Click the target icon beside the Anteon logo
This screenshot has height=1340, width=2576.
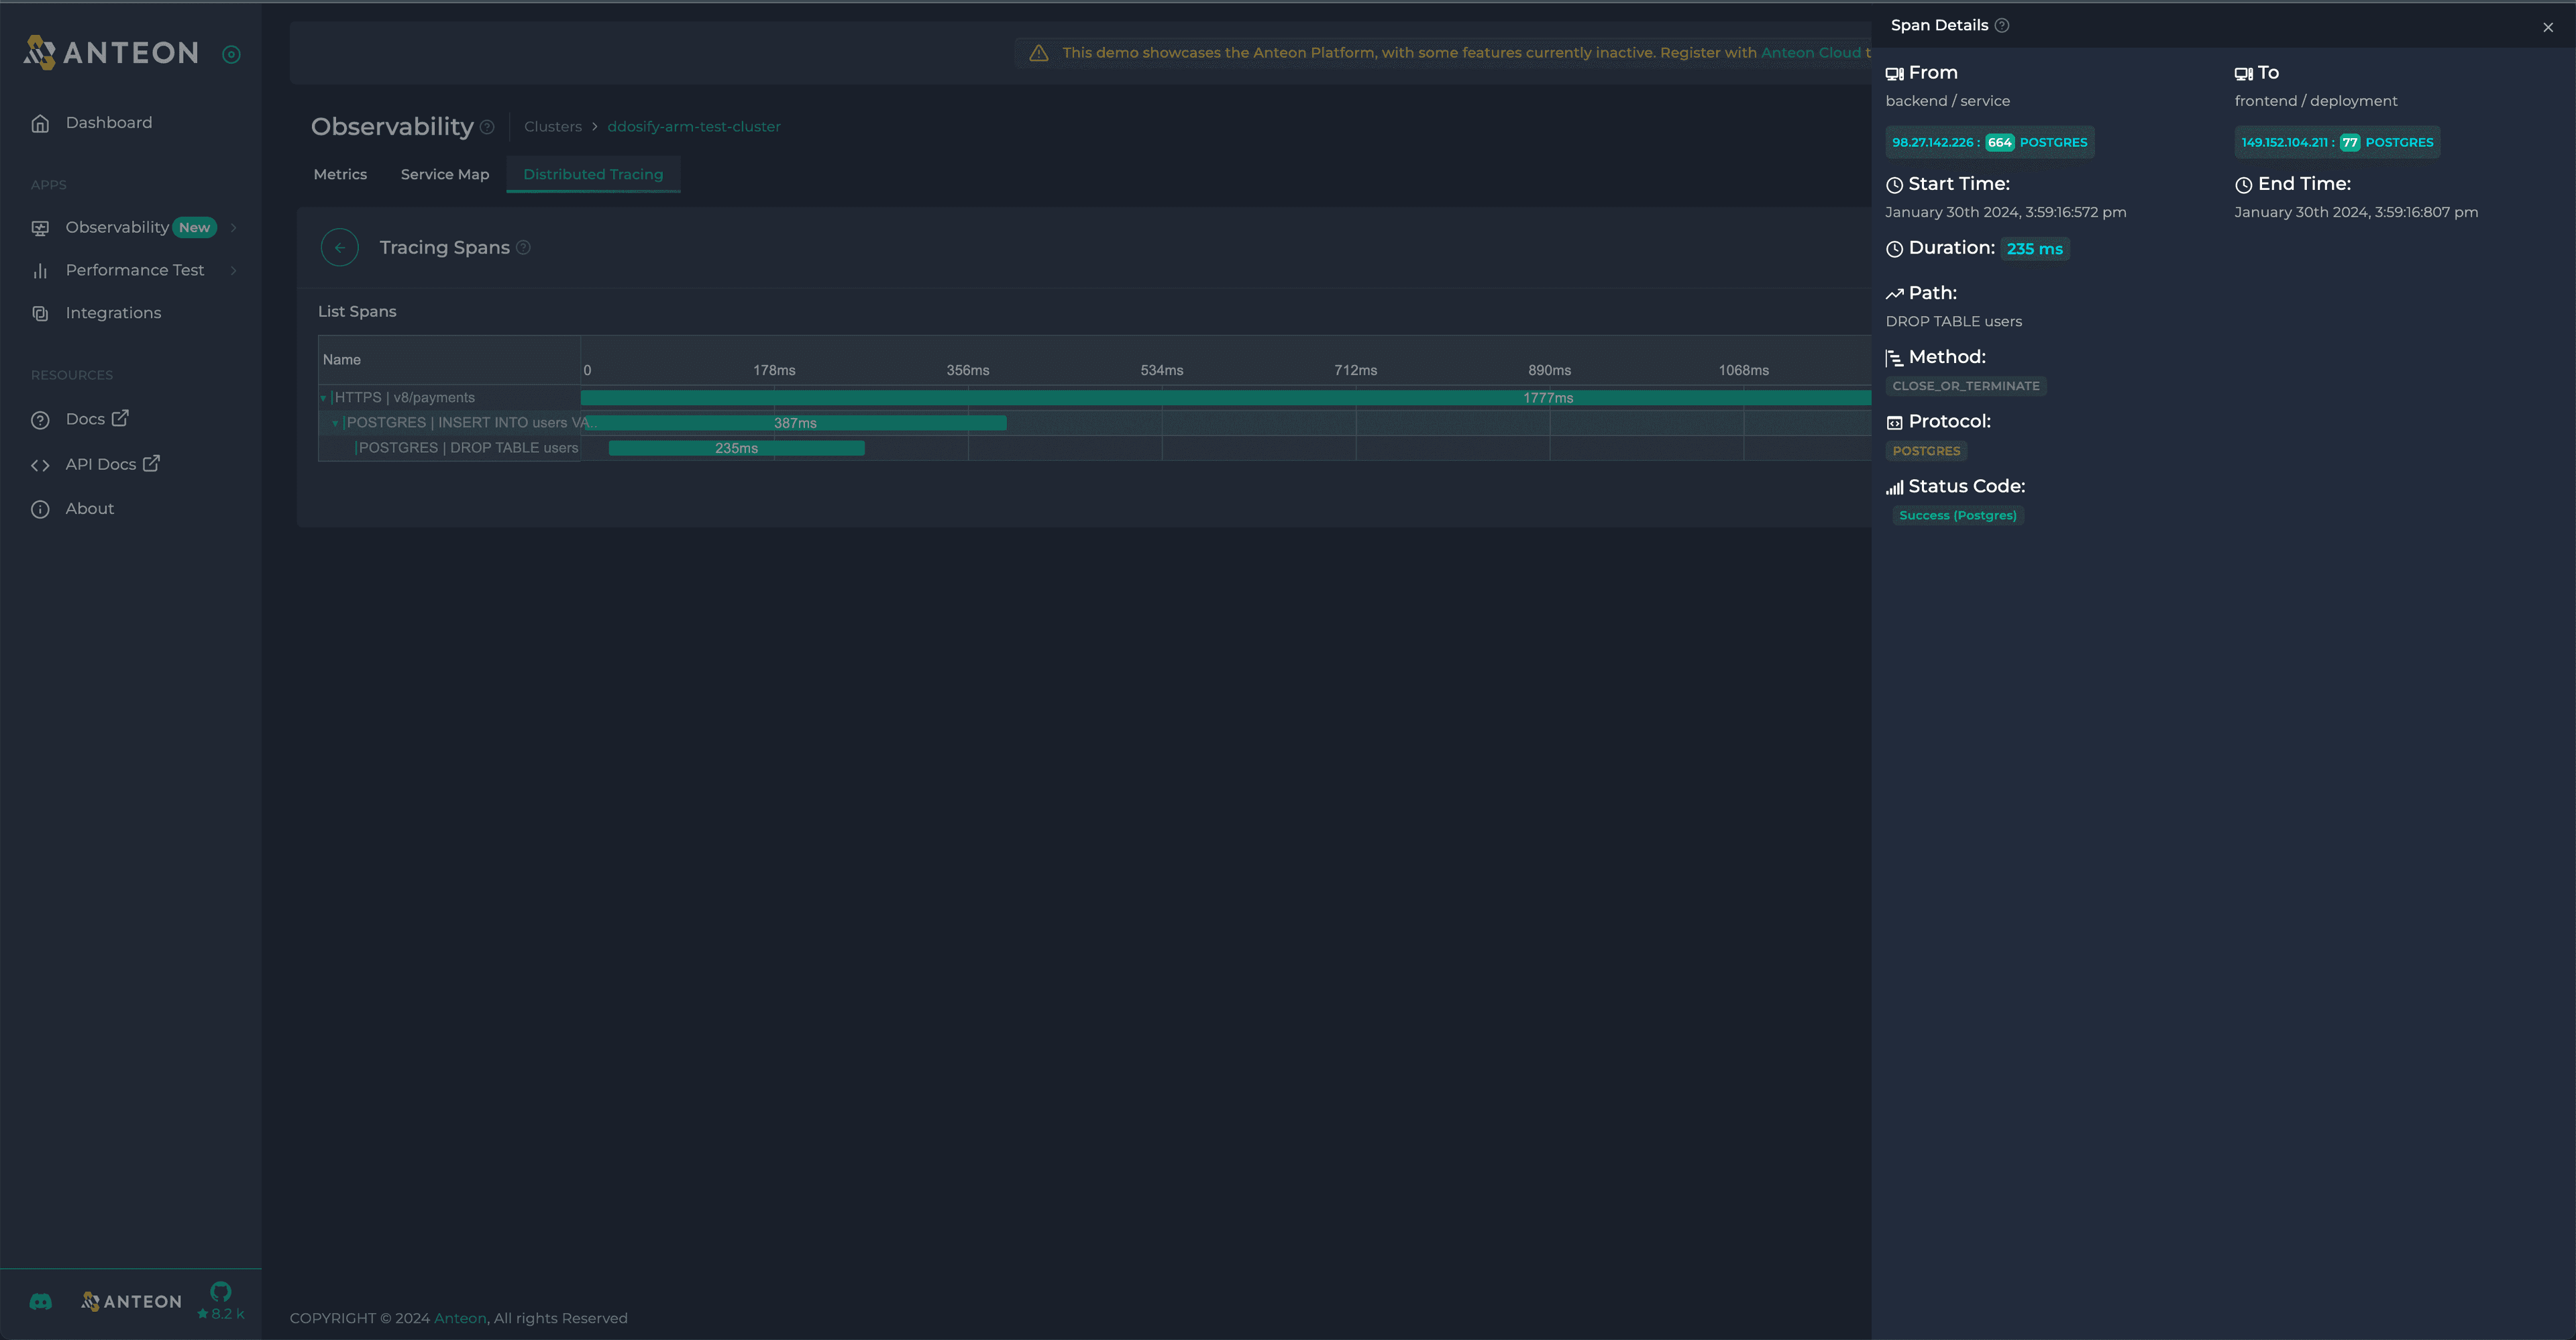point(232,54)
